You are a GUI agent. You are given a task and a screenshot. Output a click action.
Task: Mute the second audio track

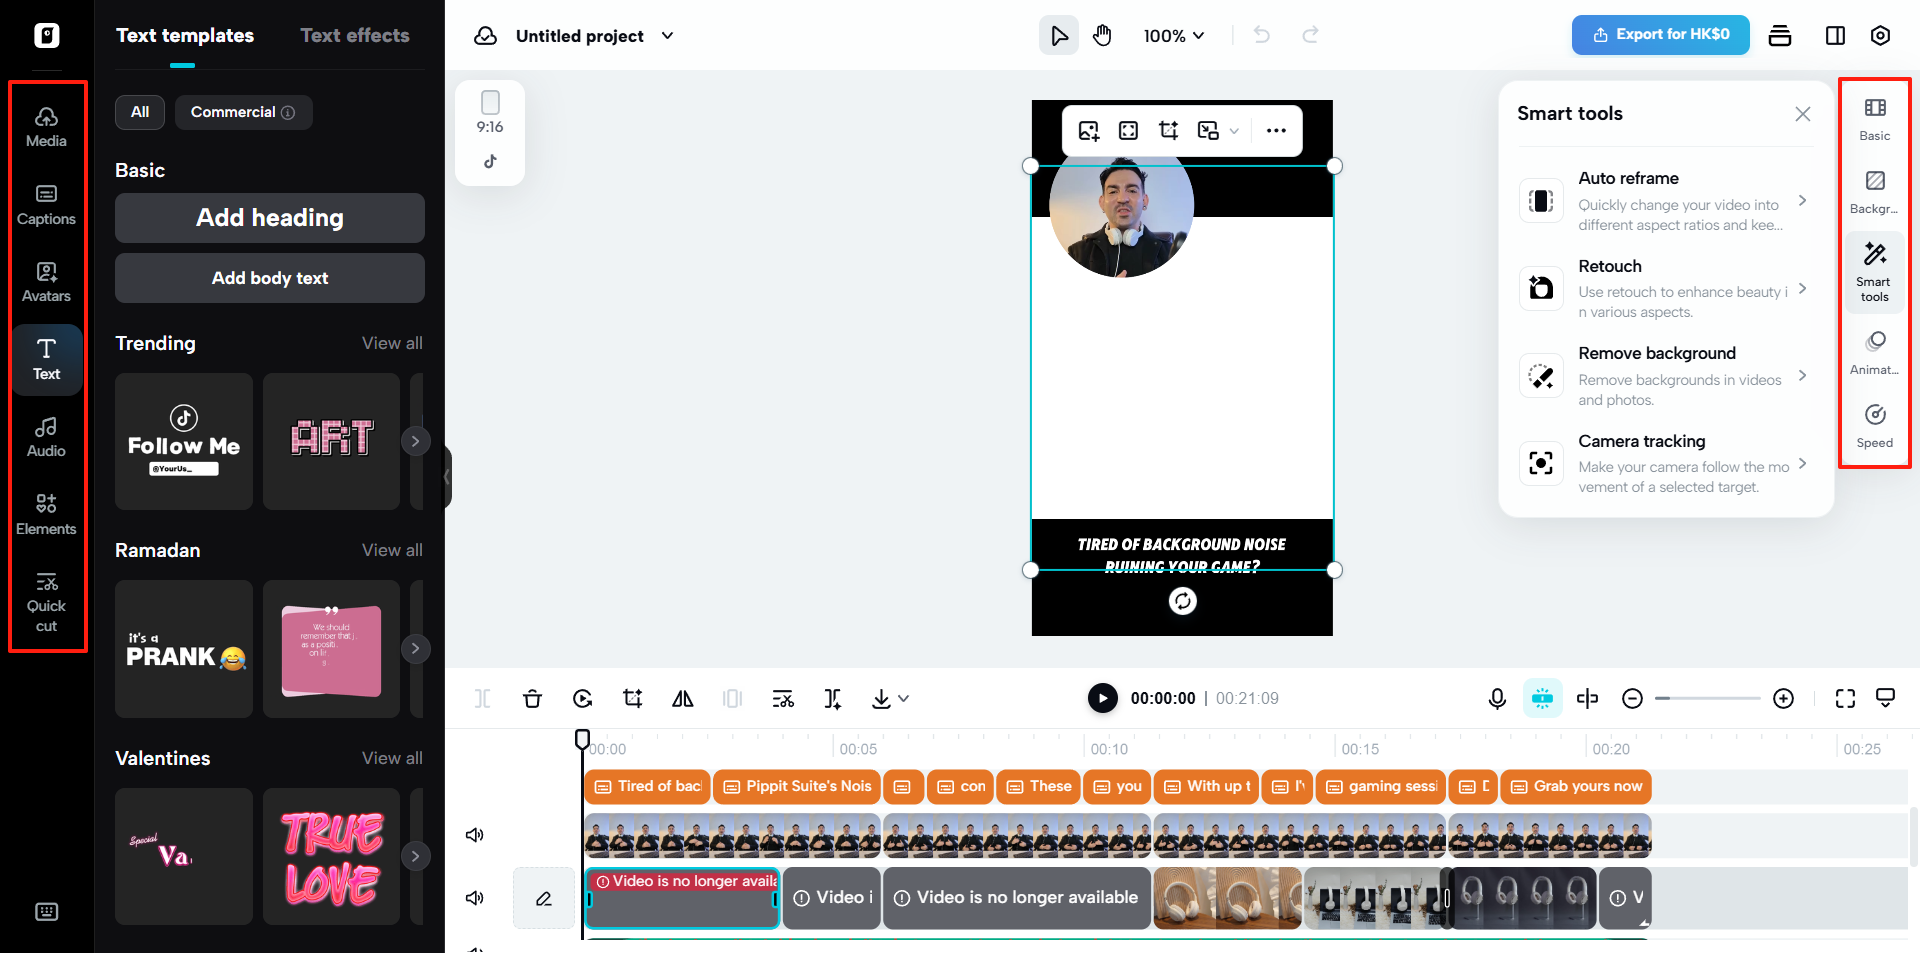coord(474,898)
